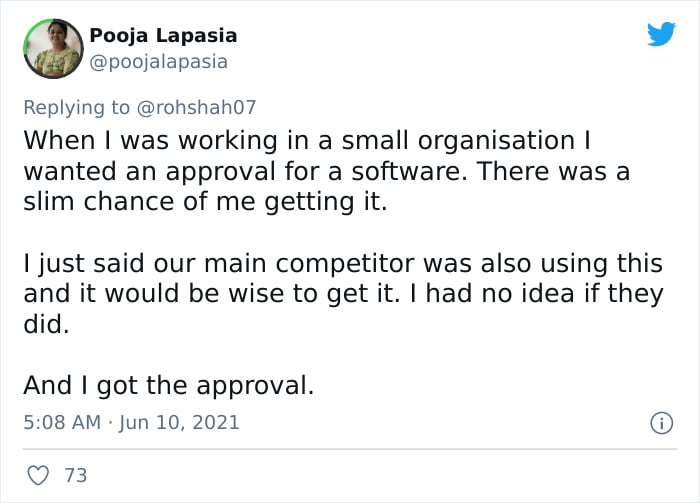Click the 73 likes count
The width and height of the screenshot is (700, 503).
click(76, 475)
